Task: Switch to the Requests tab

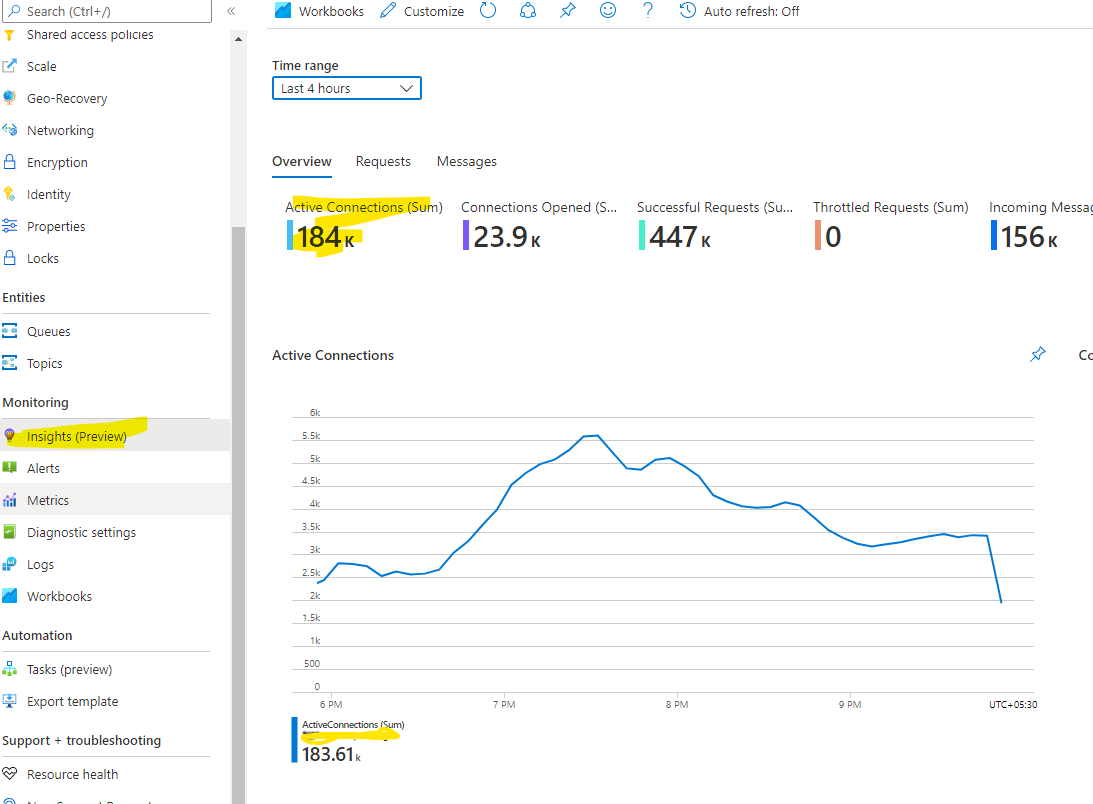Action: 383,161
